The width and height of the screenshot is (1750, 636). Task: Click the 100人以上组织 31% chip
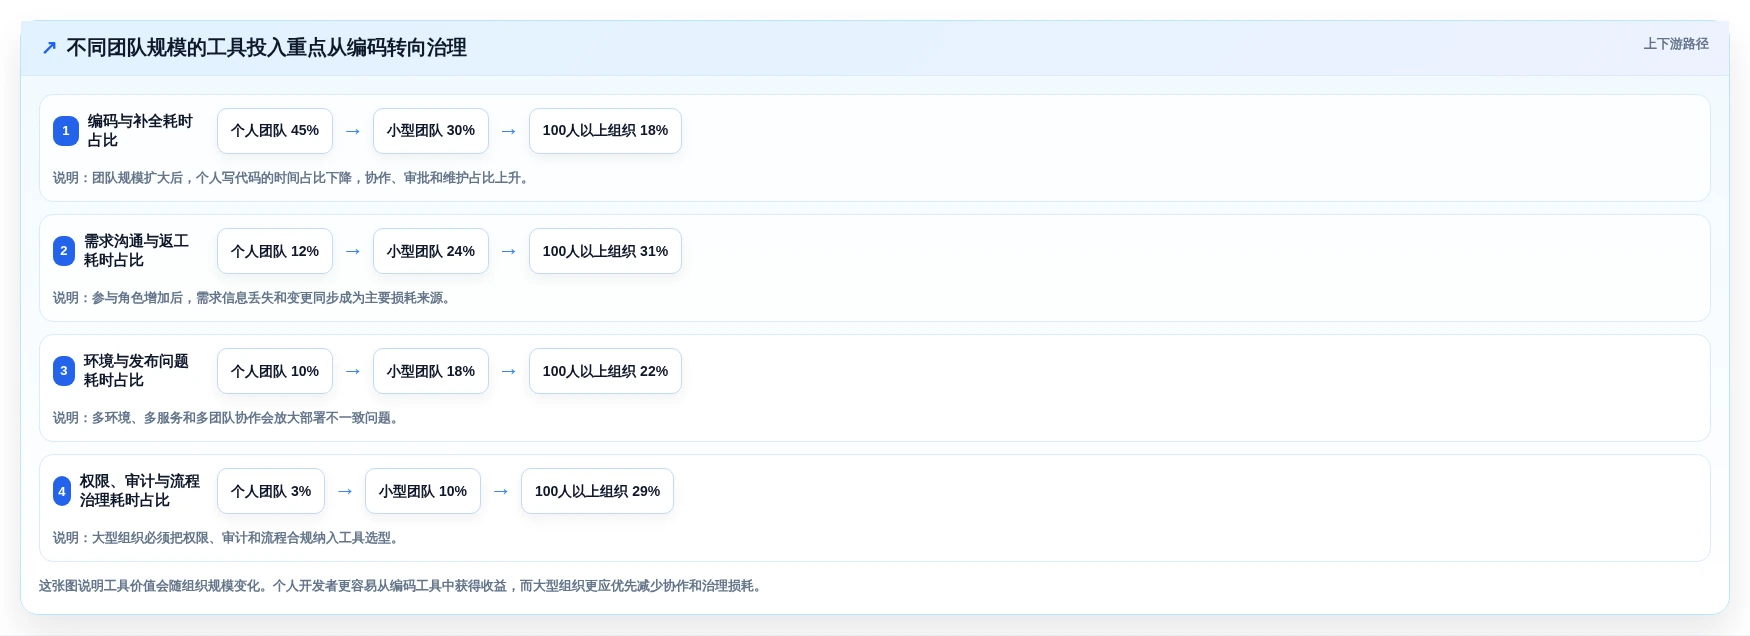tap(605, 251)
